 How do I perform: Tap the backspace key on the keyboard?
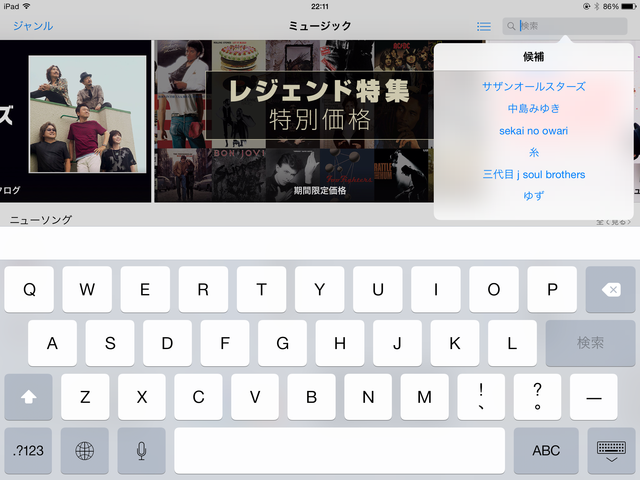click(x=610, y=289)
